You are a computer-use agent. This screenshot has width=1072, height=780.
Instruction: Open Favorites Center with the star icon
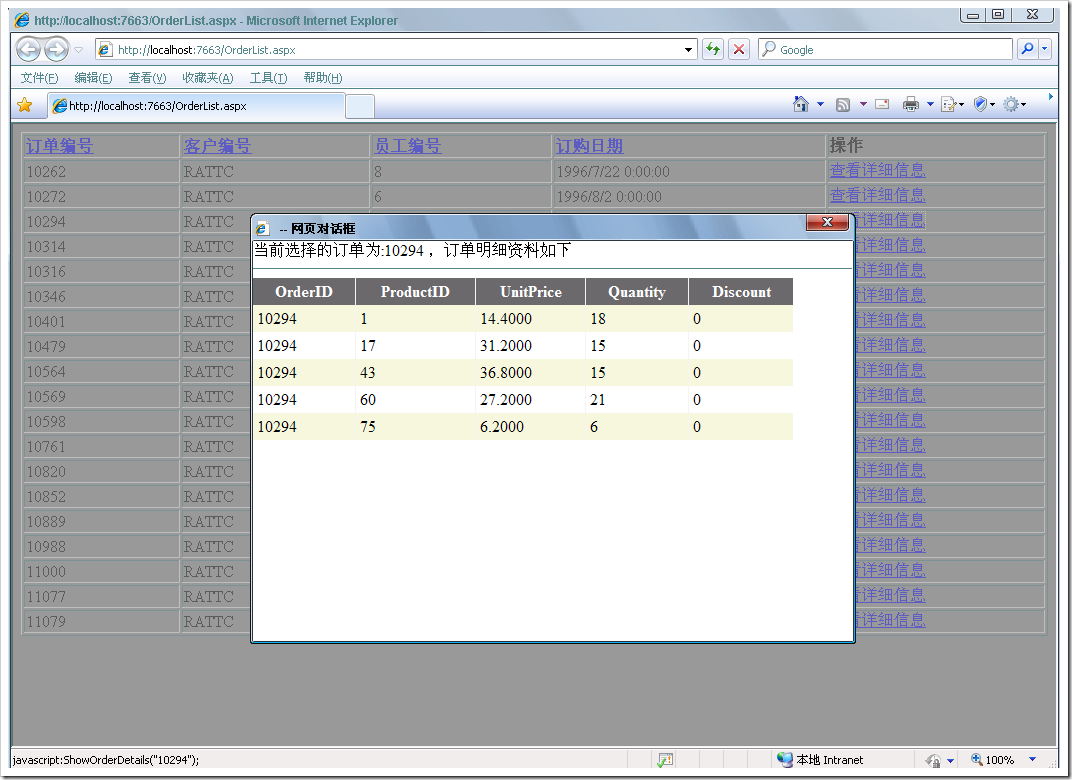[25, 105]
